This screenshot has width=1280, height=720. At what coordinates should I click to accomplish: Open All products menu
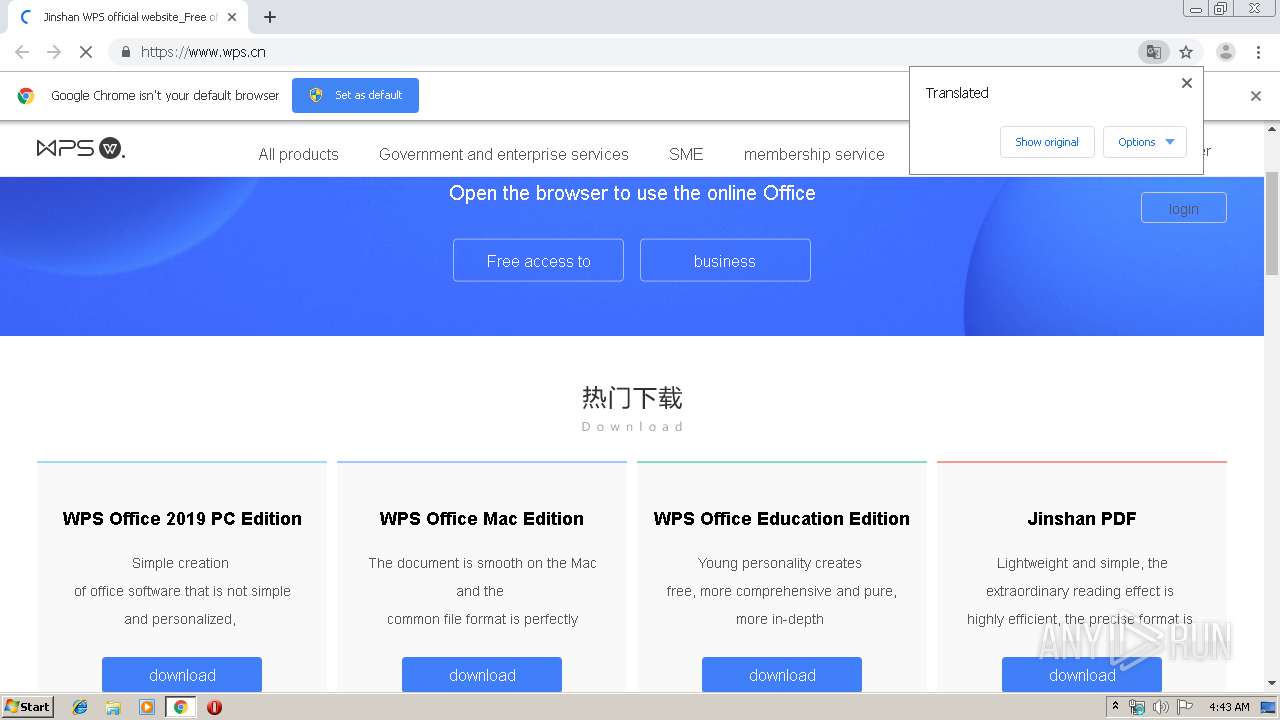click(x=298, y=154)
